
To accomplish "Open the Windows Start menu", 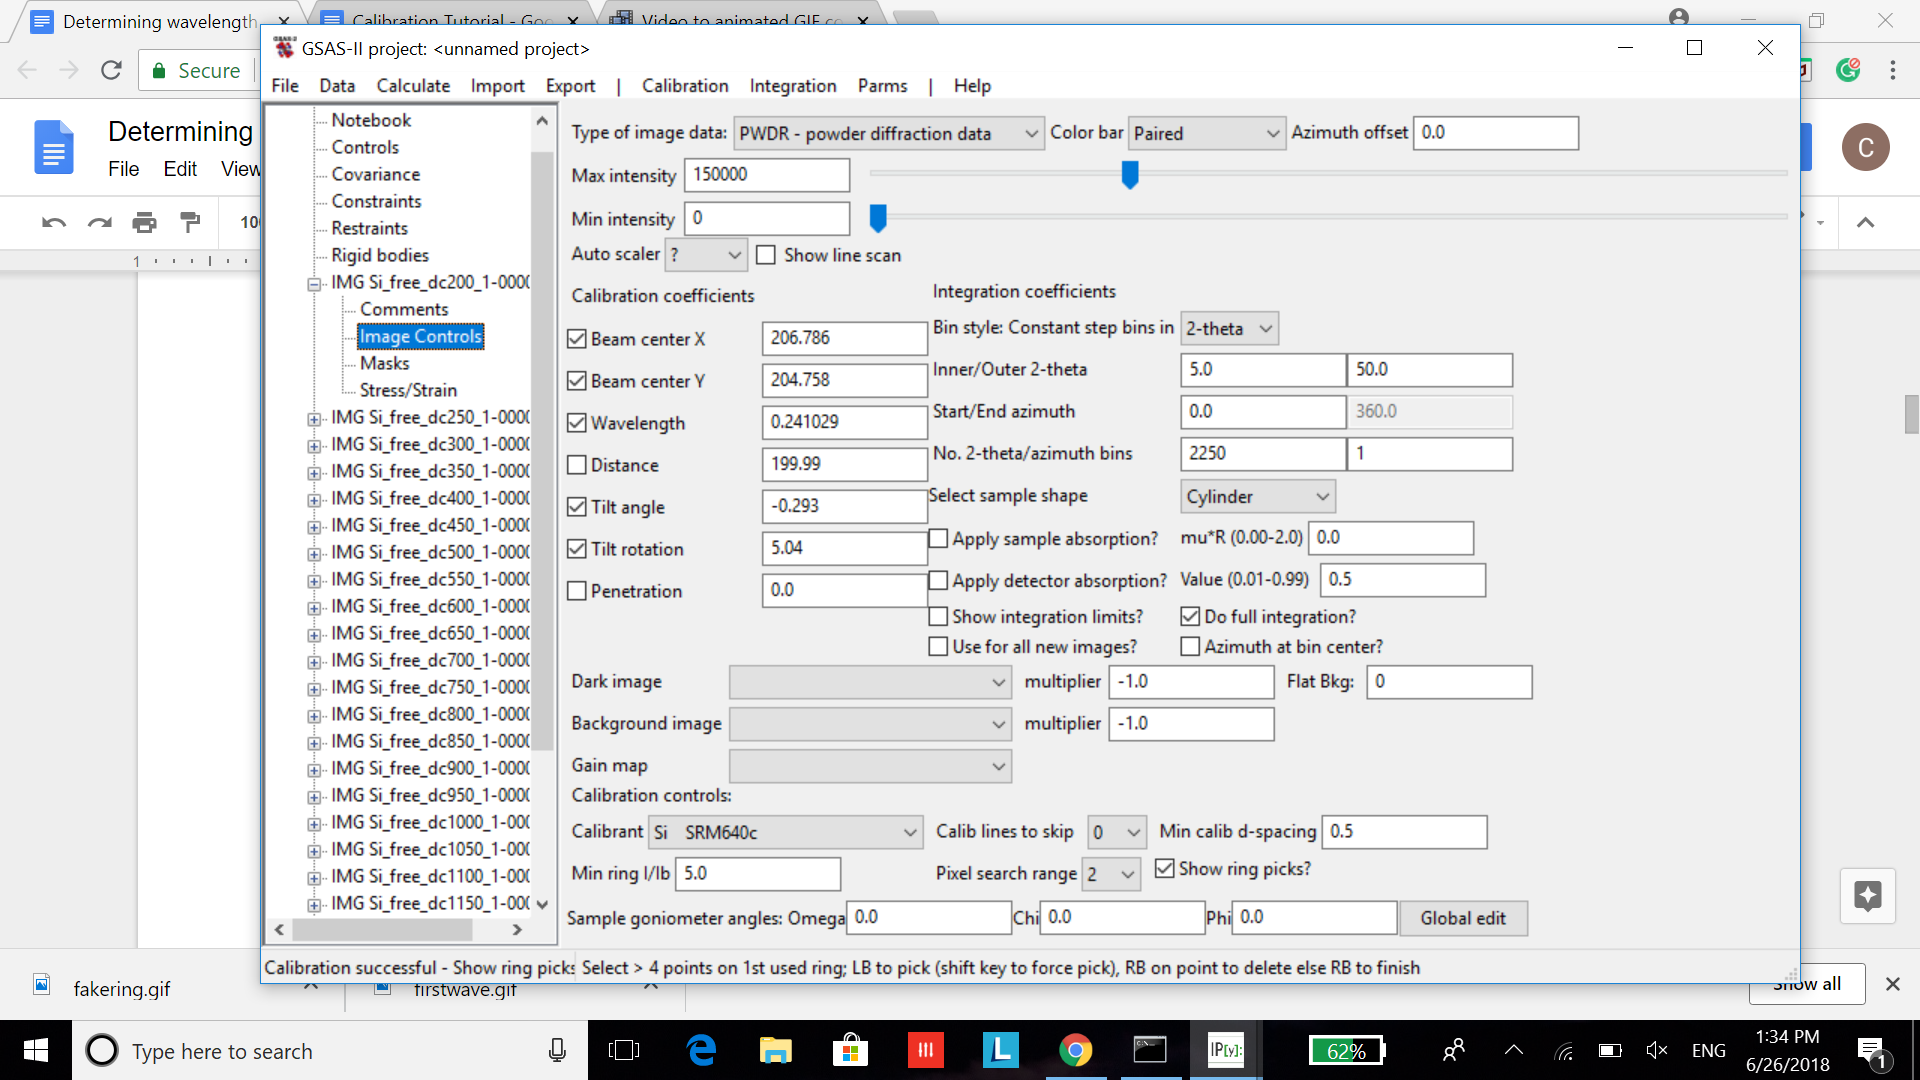I will [x=36, y=1050].
